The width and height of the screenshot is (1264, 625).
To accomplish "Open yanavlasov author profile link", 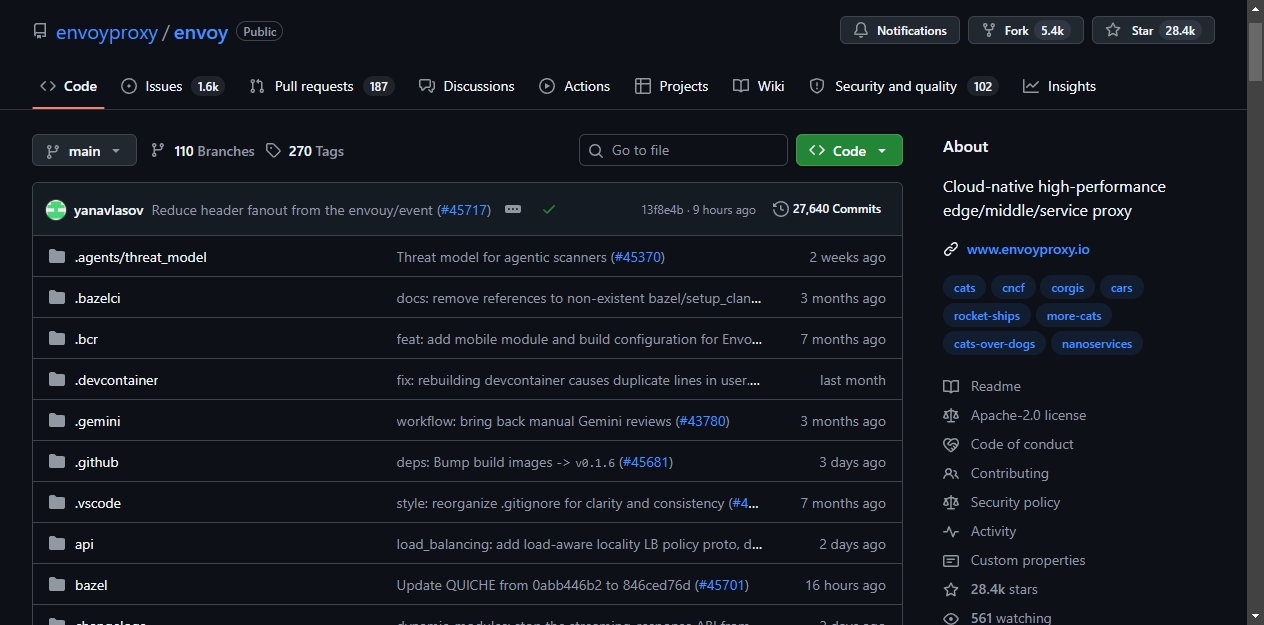I will point(109,210).
